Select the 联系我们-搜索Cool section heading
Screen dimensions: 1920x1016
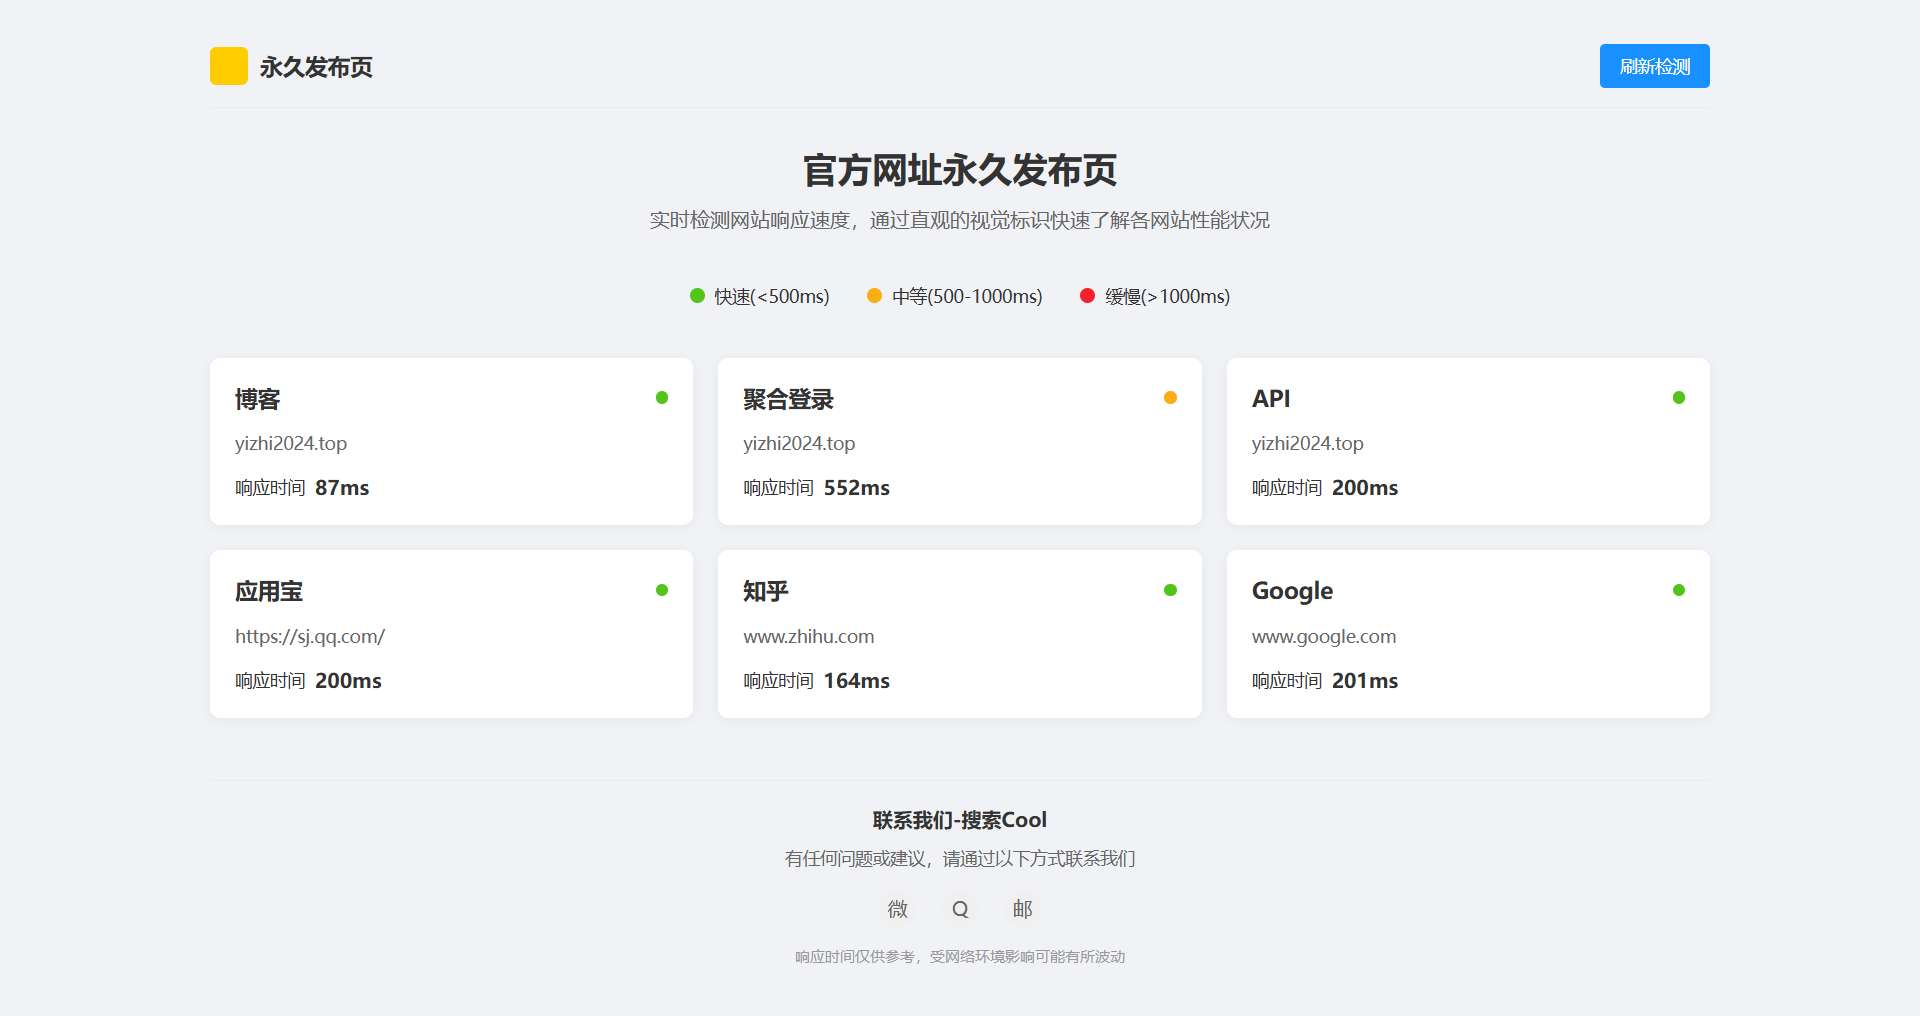pyautogui.click(x=959, y=820)
